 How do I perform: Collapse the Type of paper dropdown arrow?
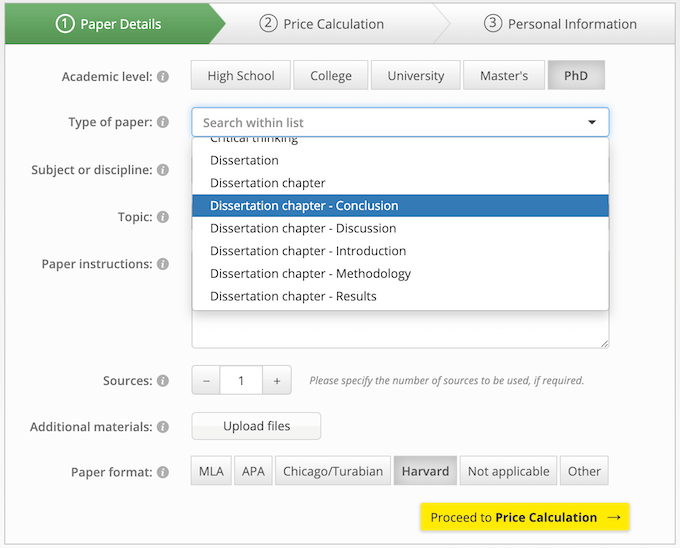(592, 123)
